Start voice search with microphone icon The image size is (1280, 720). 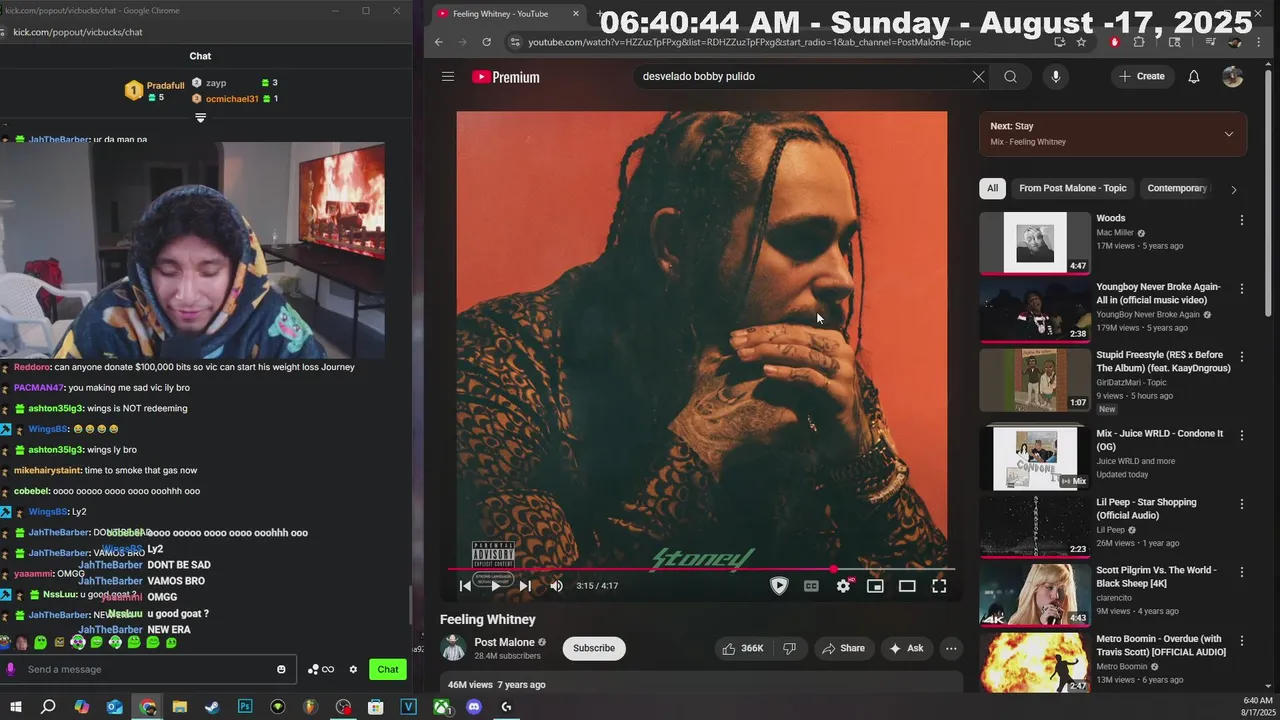(x=1055, y=77)
